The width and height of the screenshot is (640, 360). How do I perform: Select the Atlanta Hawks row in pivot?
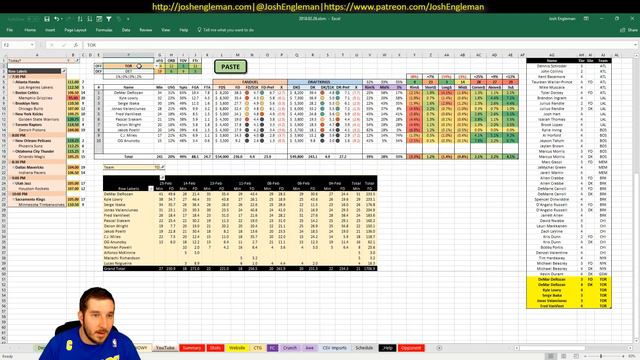tap(37, 82)
